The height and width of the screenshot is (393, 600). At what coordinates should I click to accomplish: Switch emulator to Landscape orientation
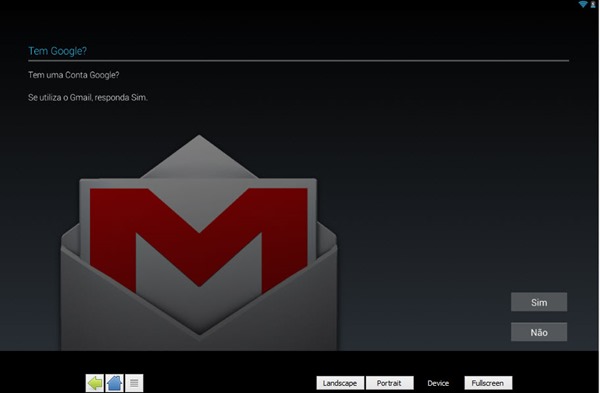(340, 383)
